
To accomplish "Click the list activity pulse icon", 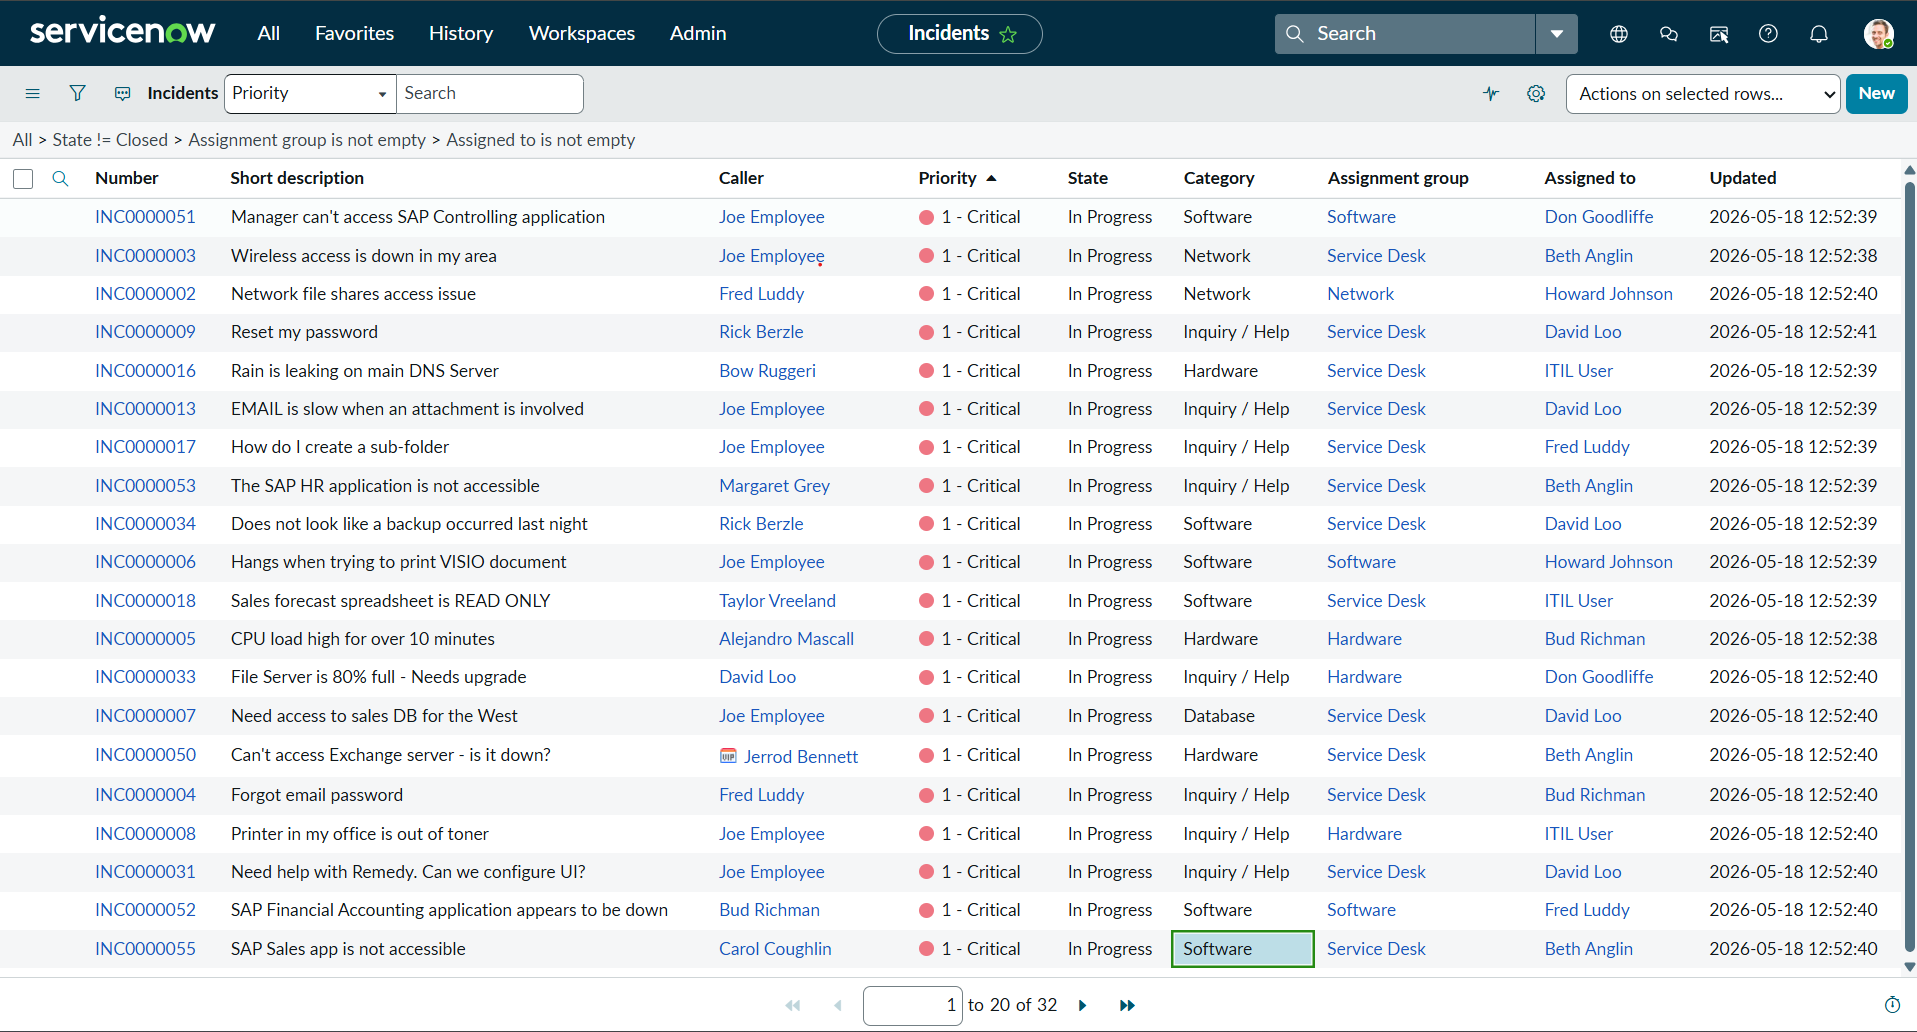I will [x=1491, y=94].
